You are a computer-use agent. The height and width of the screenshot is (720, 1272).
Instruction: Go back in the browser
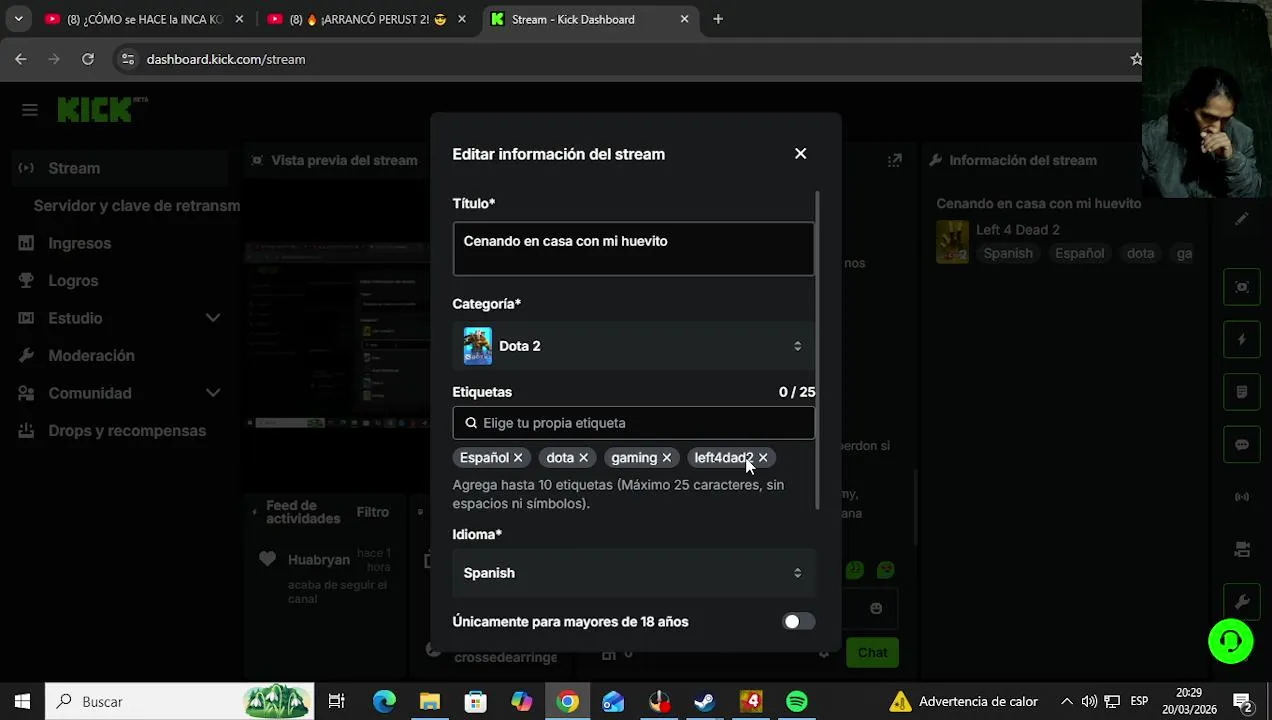click(21, 59)
